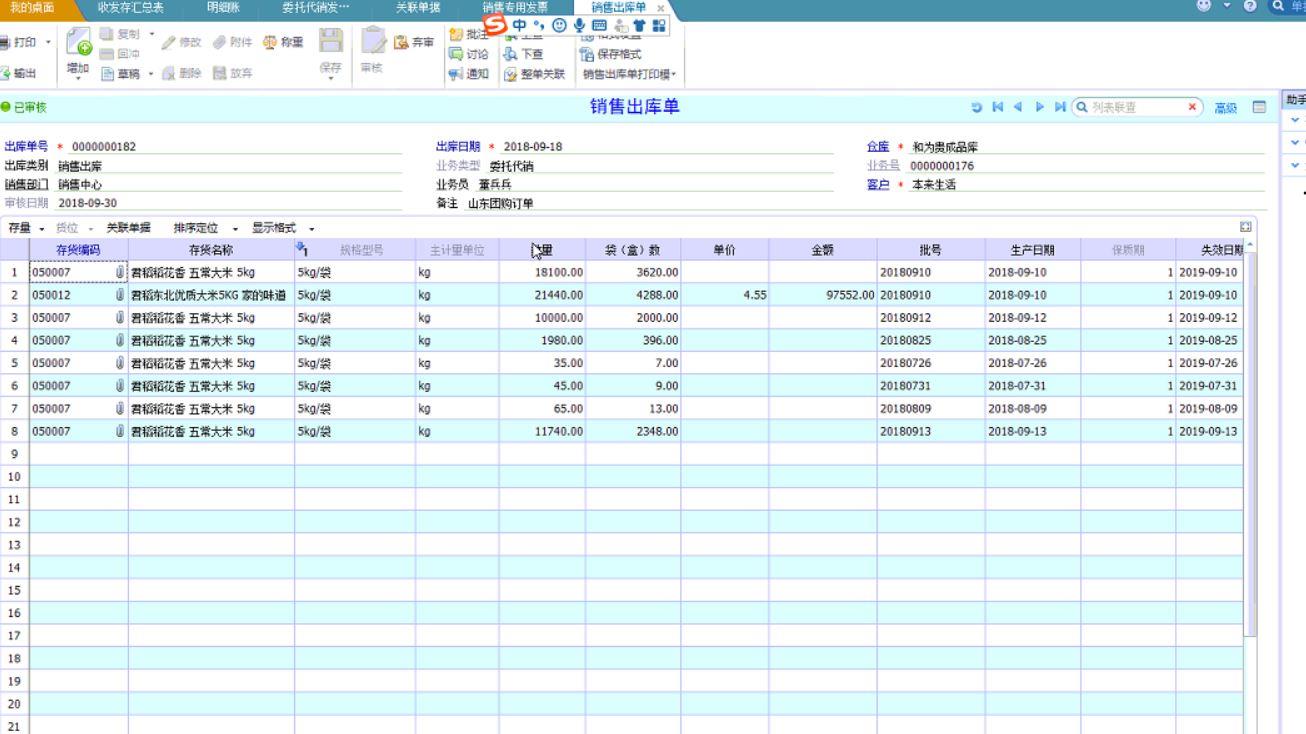Click the 通知 notification icon

(x=455, y=74)
